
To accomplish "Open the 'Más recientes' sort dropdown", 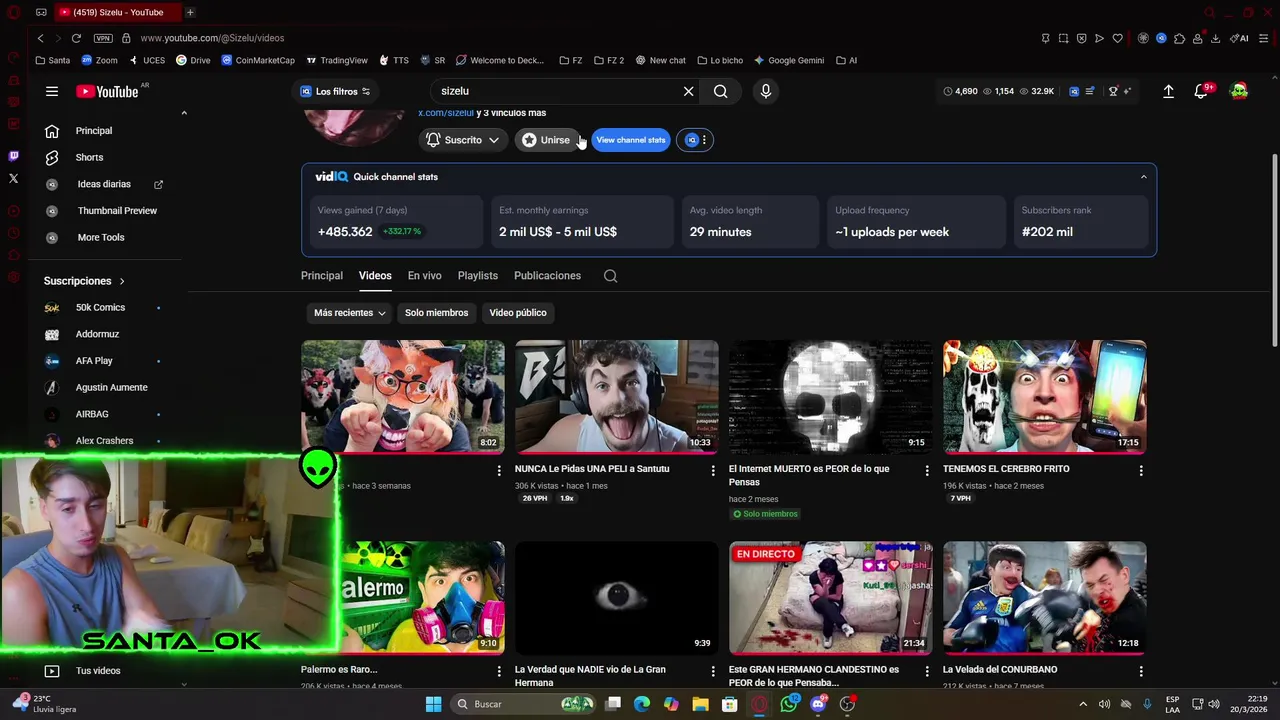I will [349, 313].
